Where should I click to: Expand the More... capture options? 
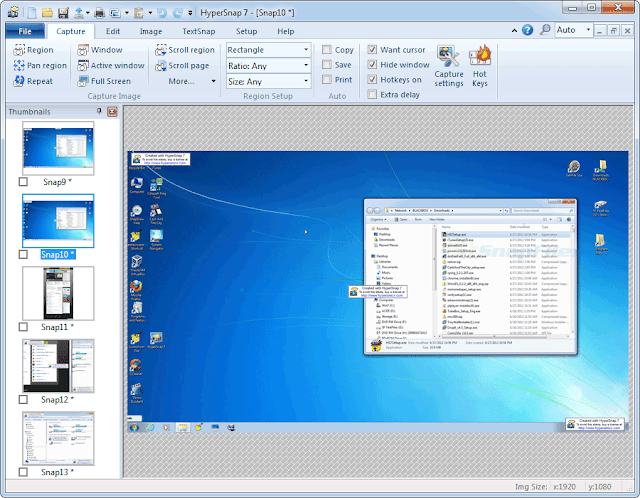pyautogui.click(x=192, y=81)
